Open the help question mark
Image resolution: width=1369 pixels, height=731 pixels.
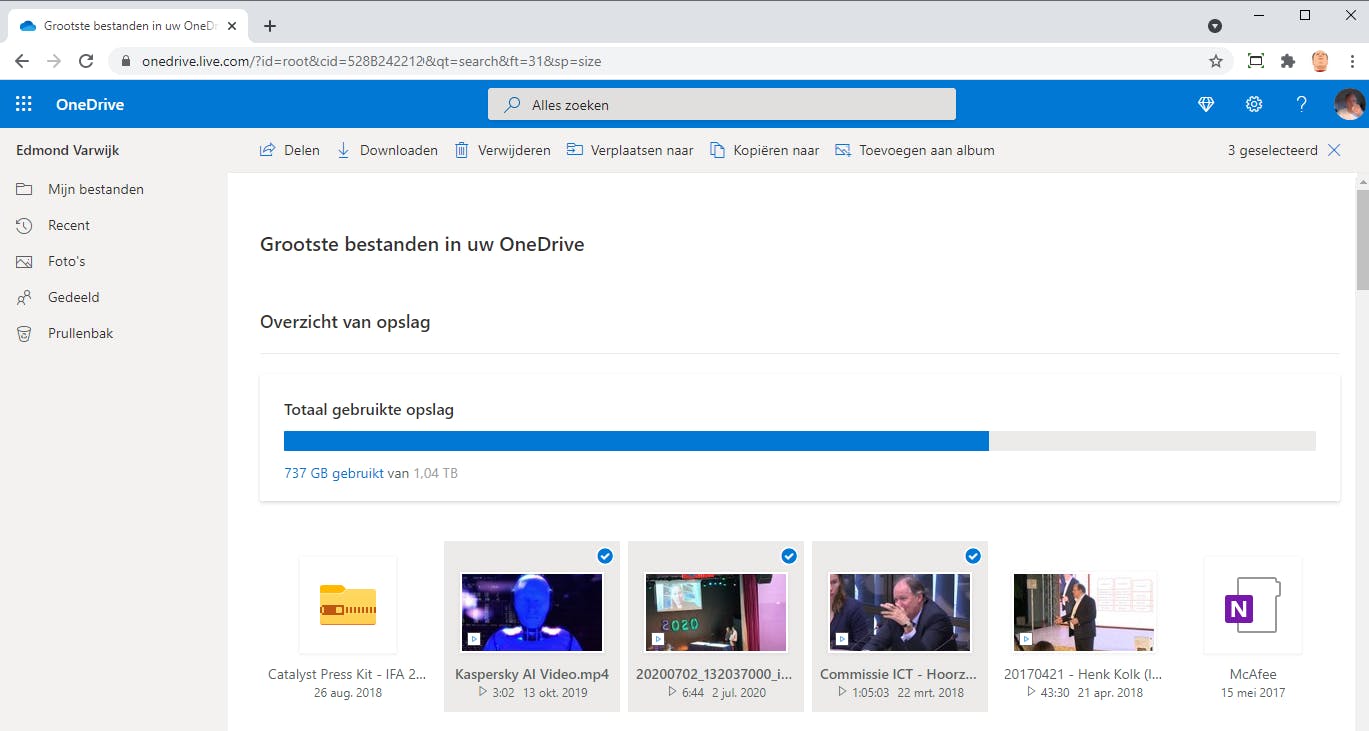(x=1302, y=104)
